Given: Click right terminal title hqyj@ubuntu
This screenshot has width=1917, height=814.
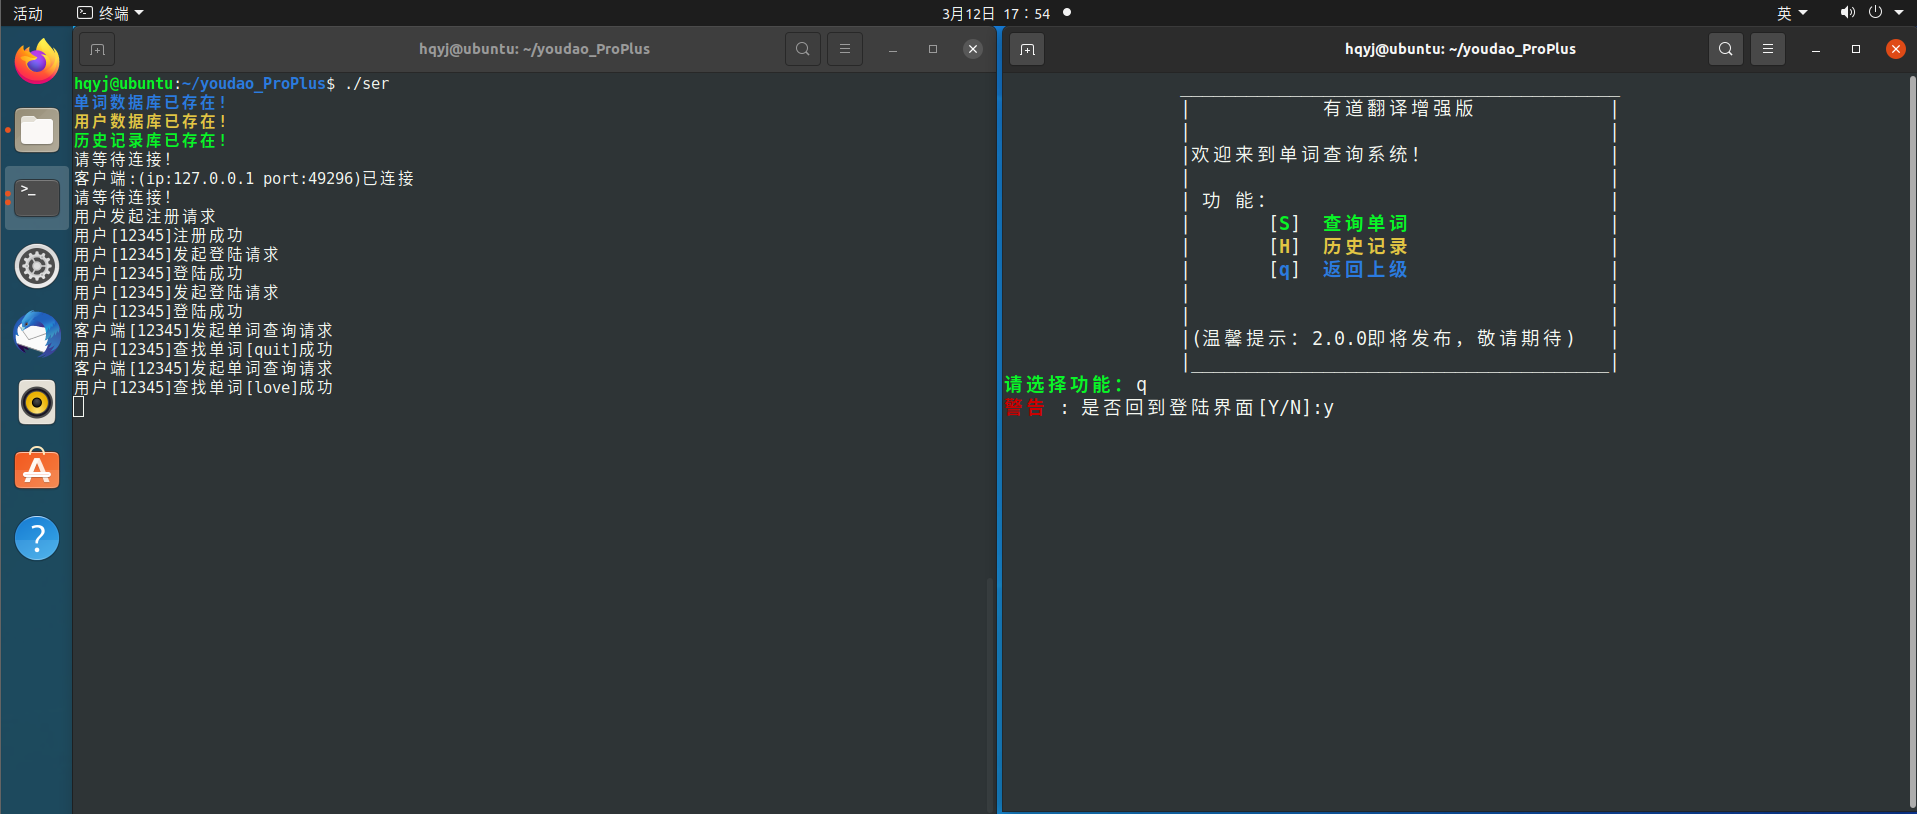Looking at the screenshot, I should coord(1460,49).
